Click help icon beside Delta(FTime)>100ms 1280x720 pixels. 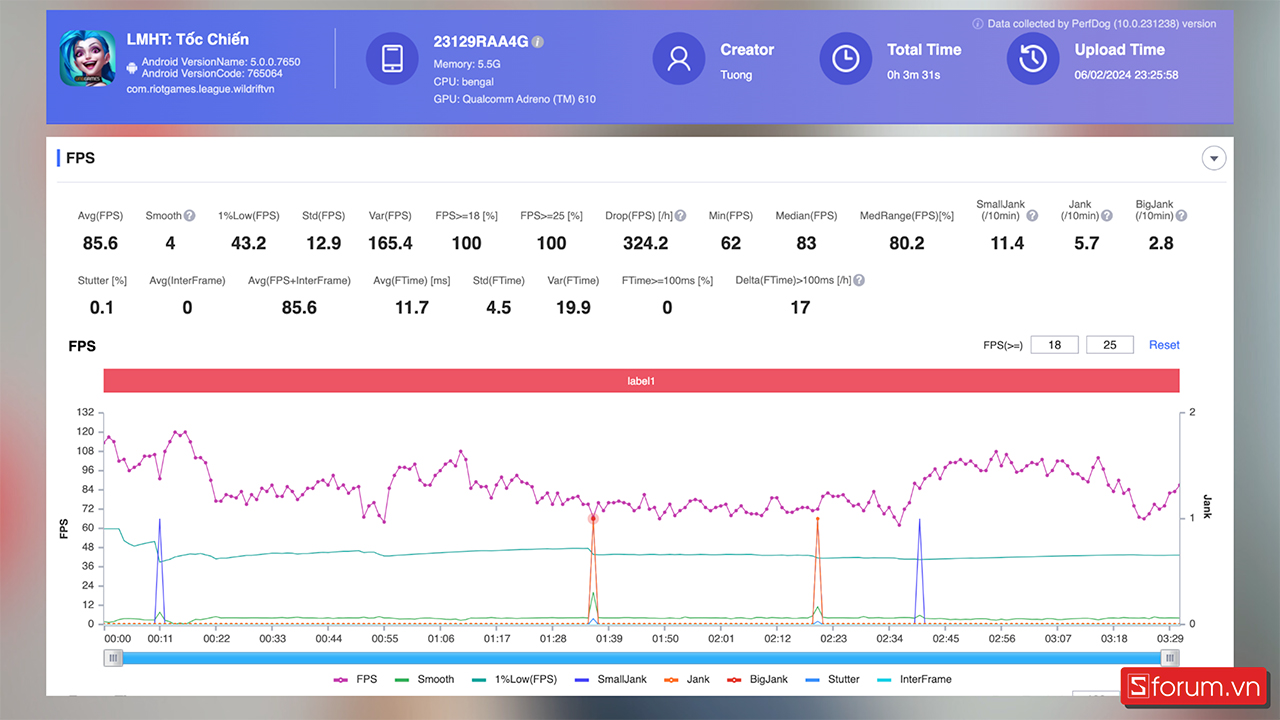[858, 281]
